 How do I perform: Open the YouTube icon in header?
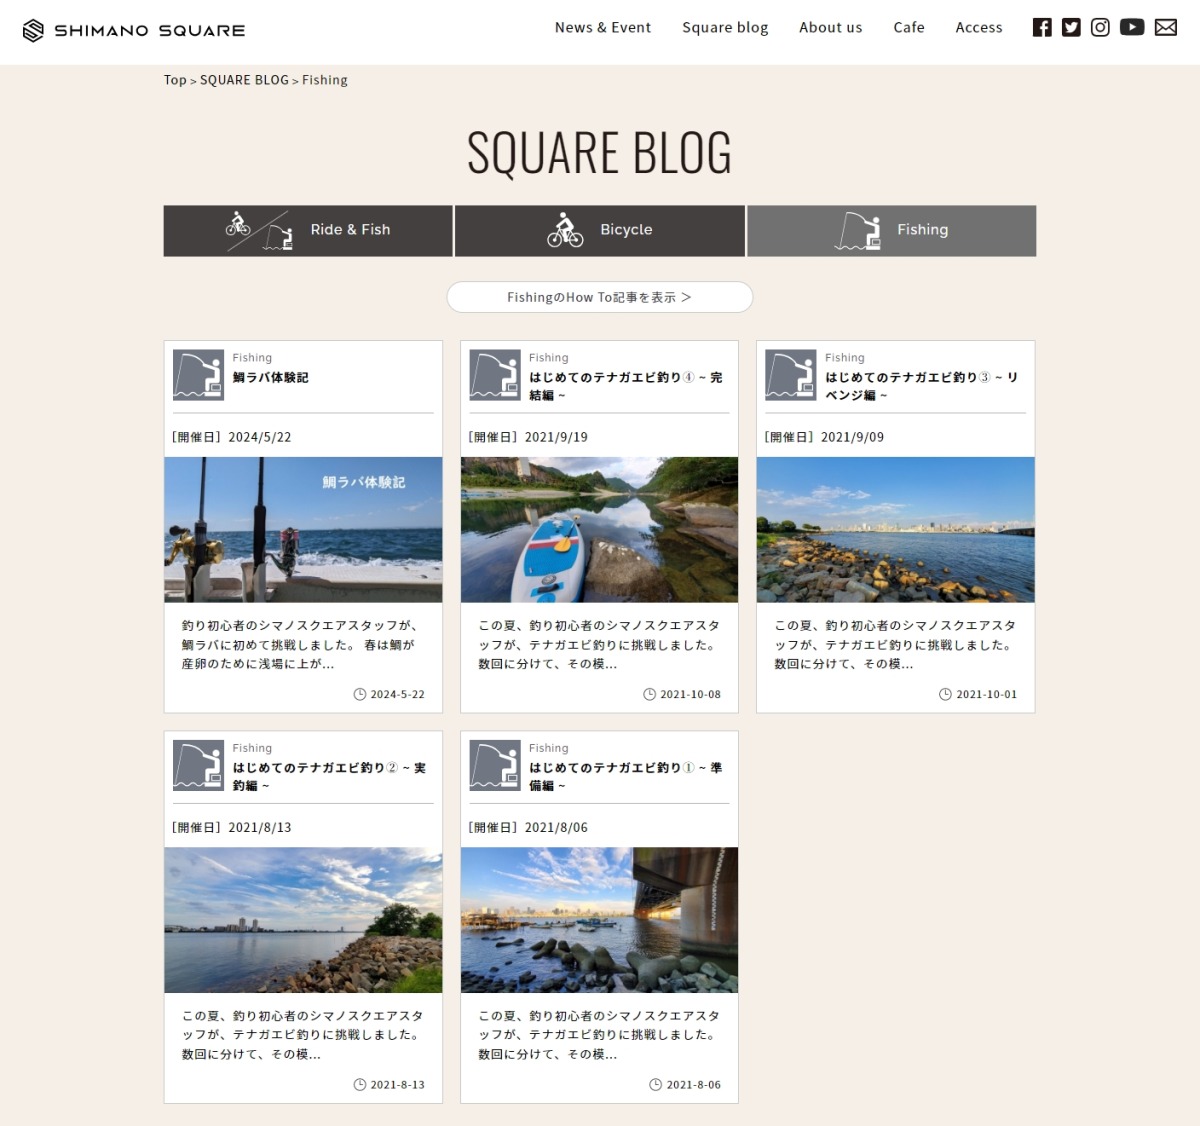(1132, 28)
